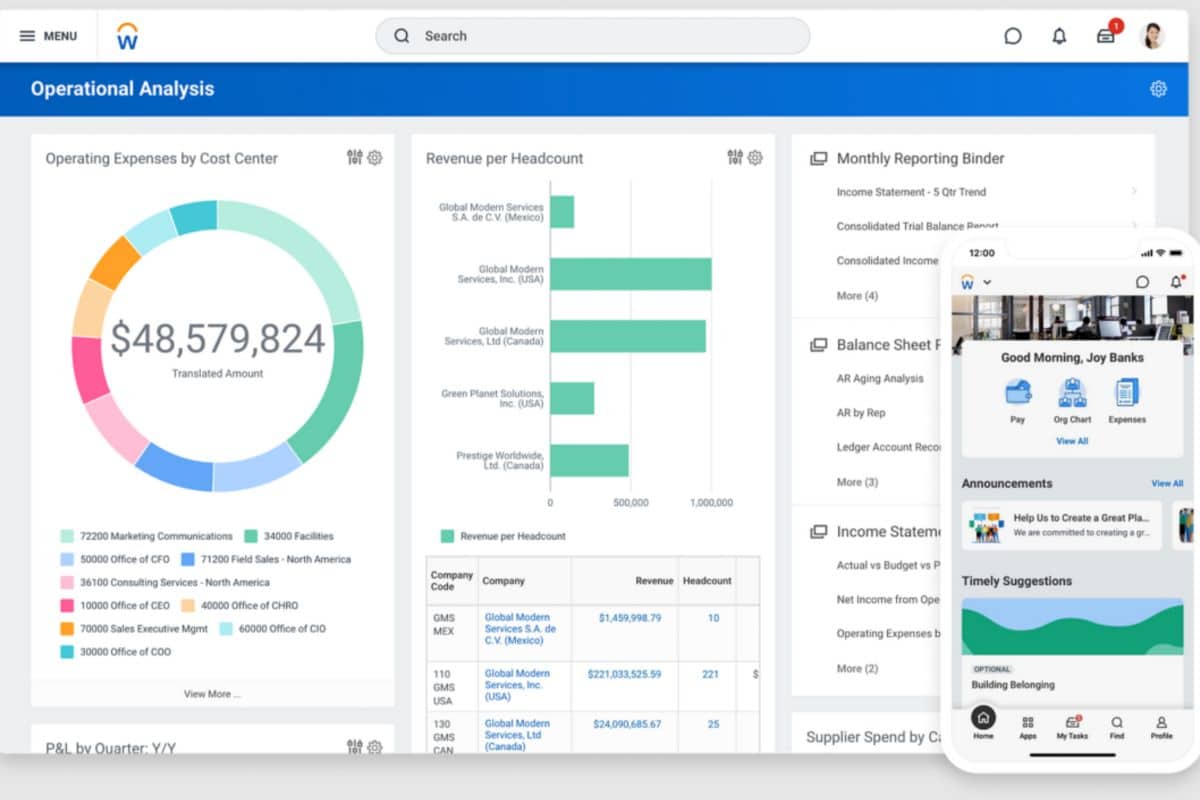Screen dimensions: 1200x800
Task: Open the inbox tray icon with badge
Action: 1106,36
